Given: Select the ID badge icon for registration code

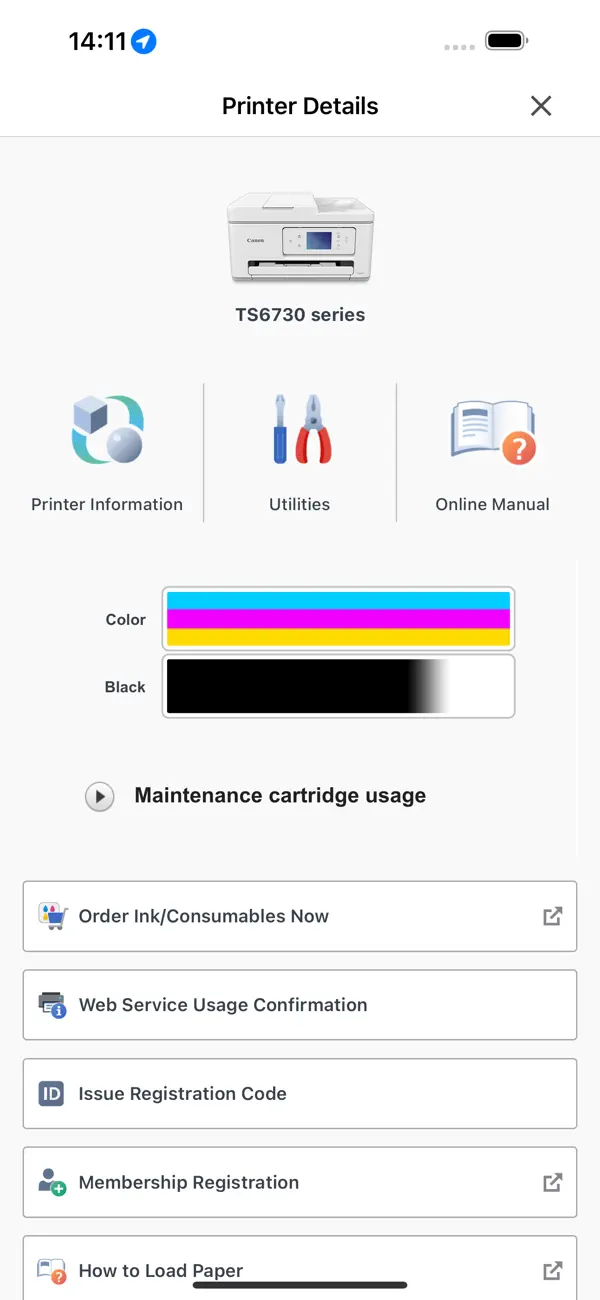Looking at the screenshot, I should click(x=52, y=1093).
